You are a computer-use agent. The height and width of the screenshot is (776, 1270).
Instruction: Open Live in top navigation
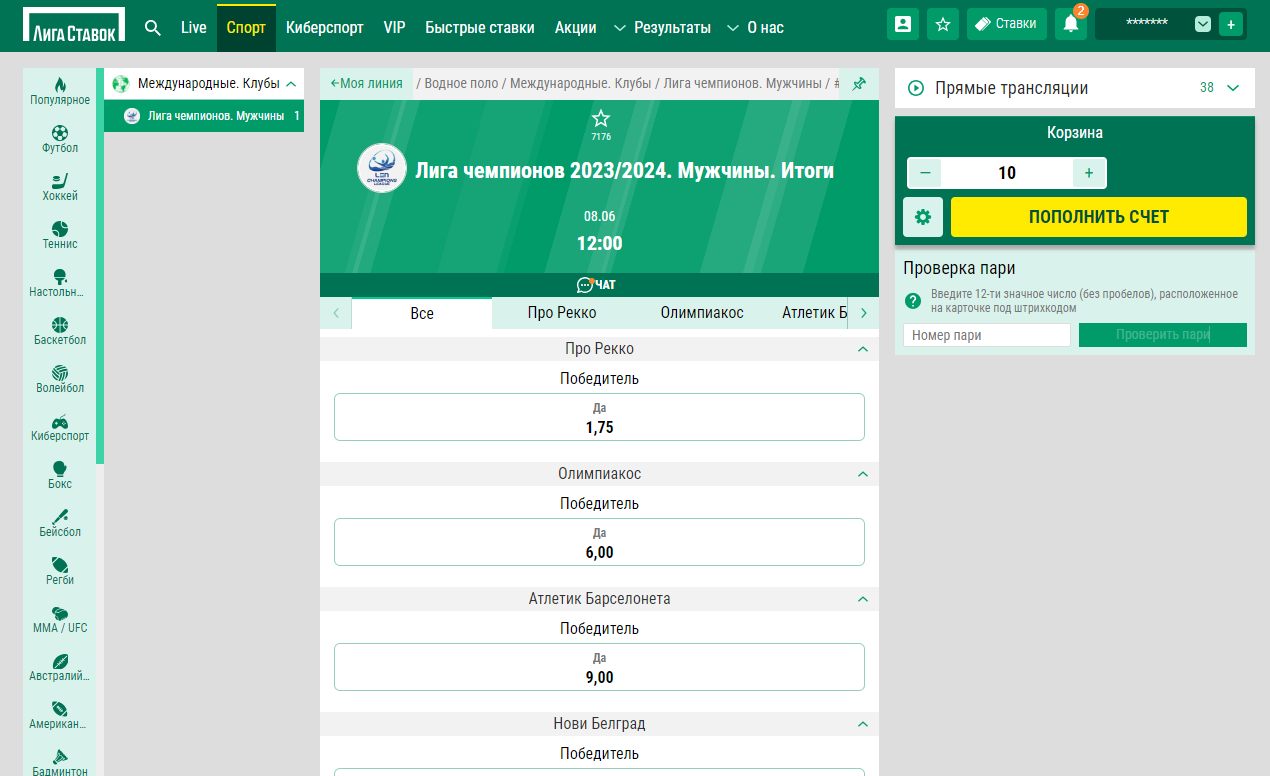point(193,27)
